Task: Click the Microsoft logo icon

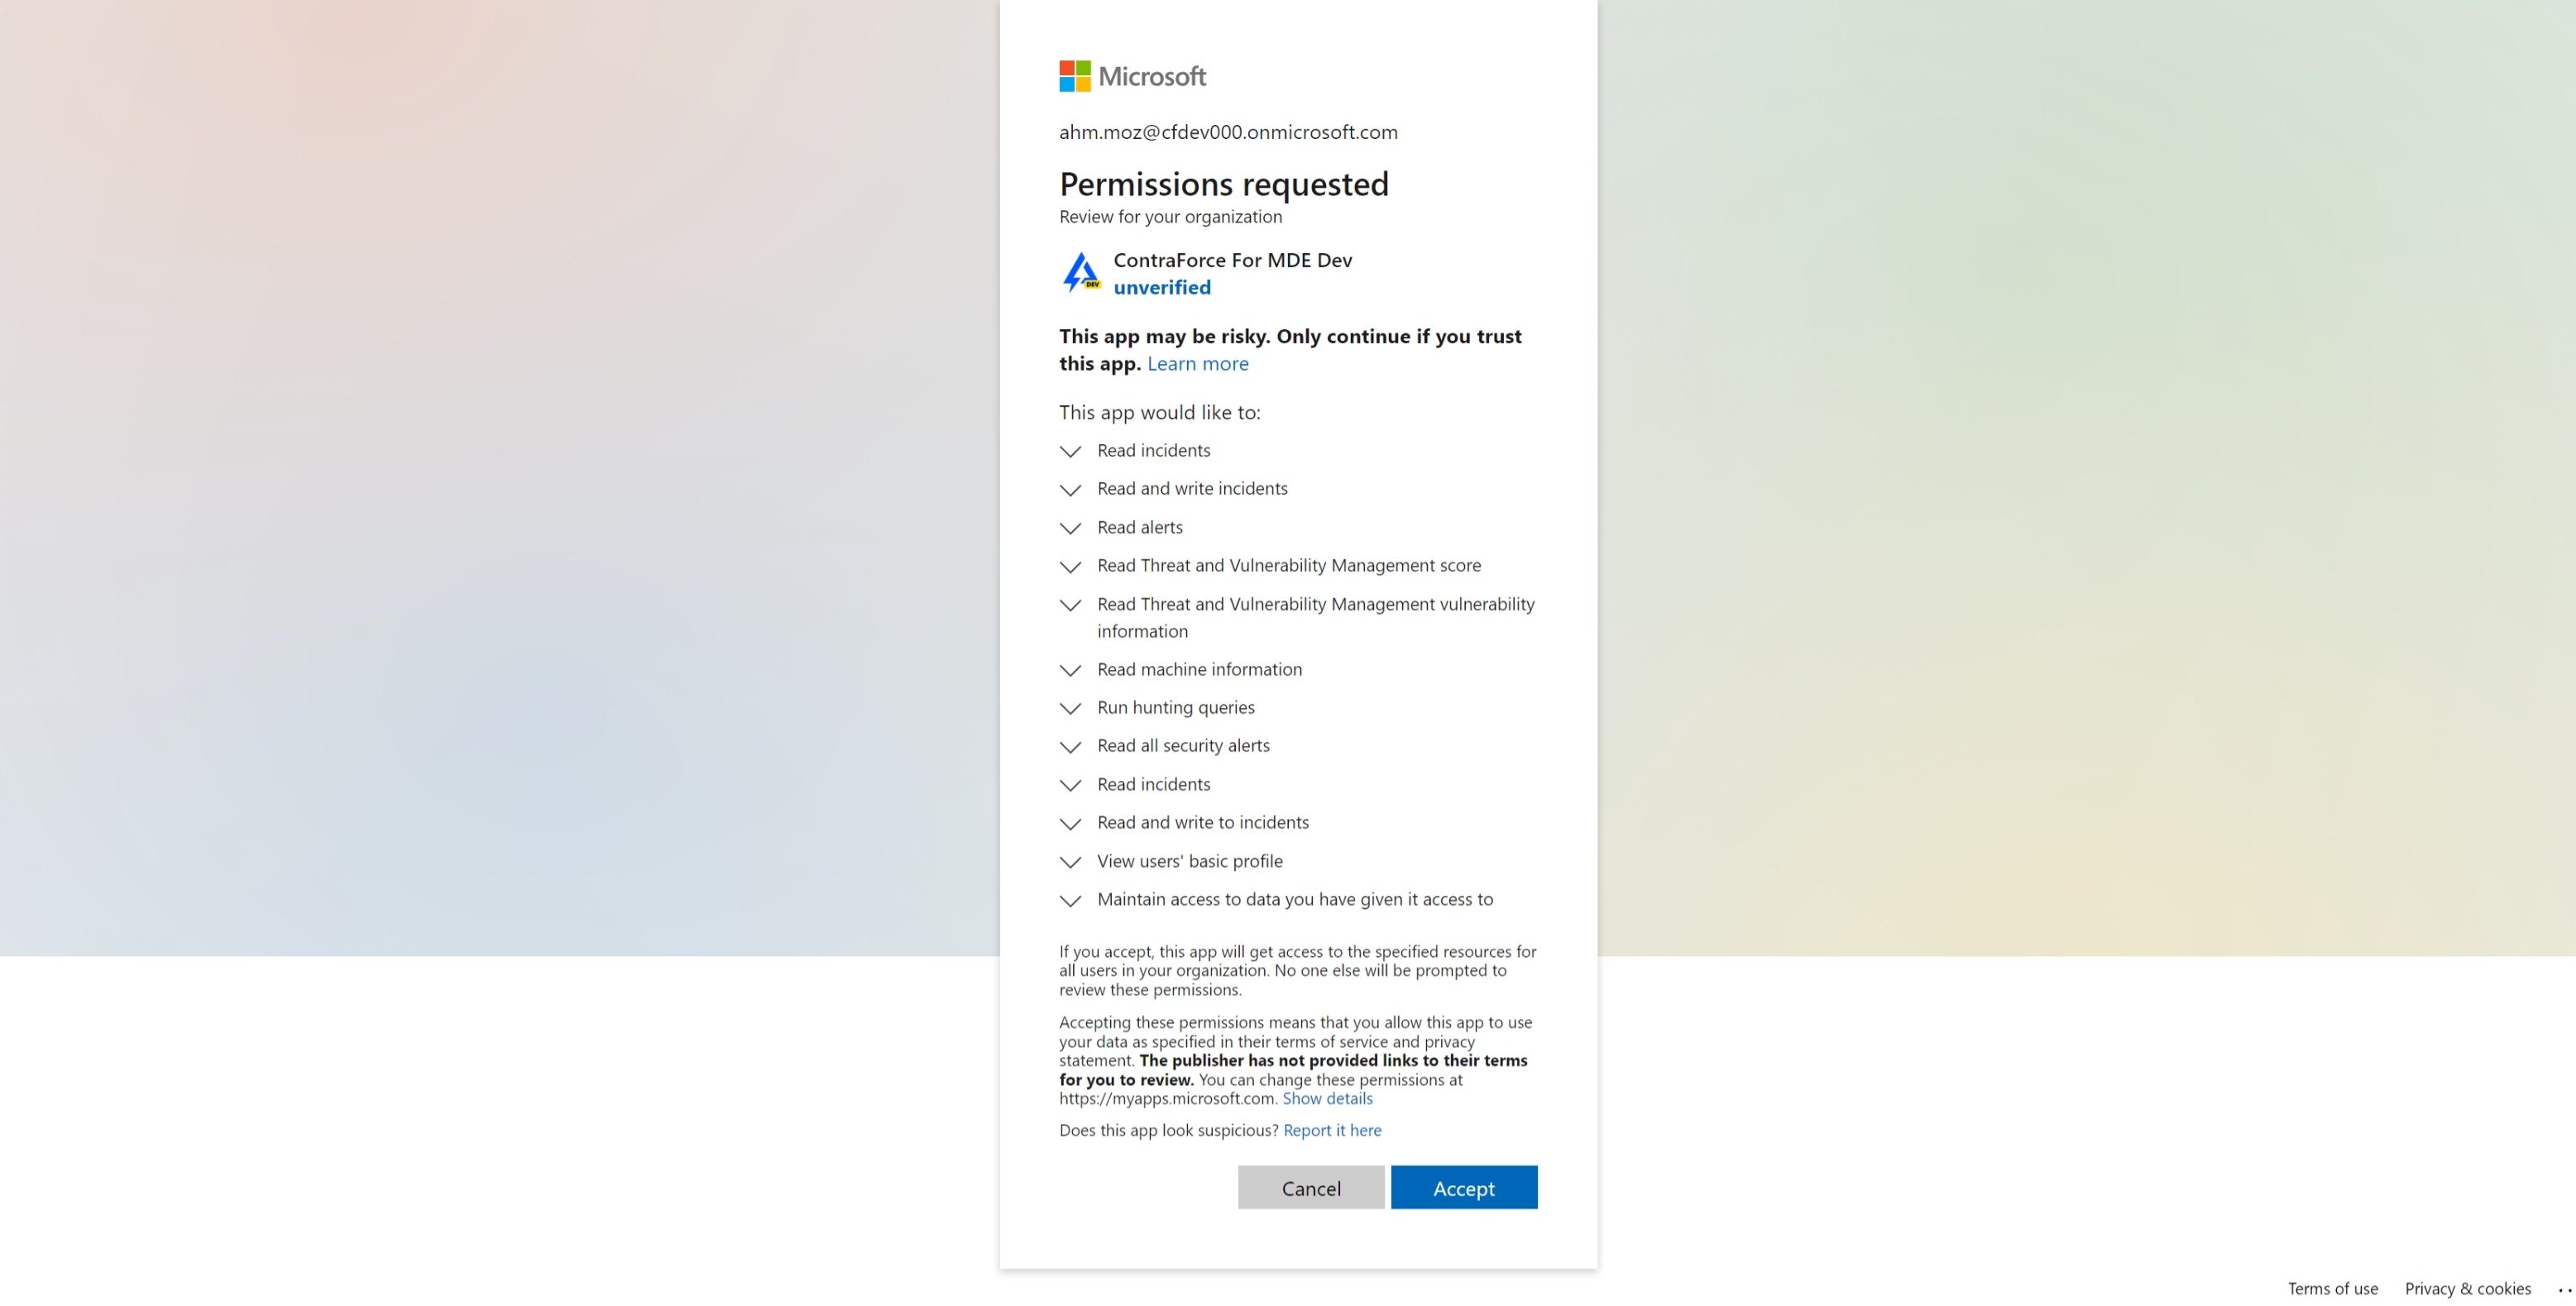Action: click(1074, 76)
